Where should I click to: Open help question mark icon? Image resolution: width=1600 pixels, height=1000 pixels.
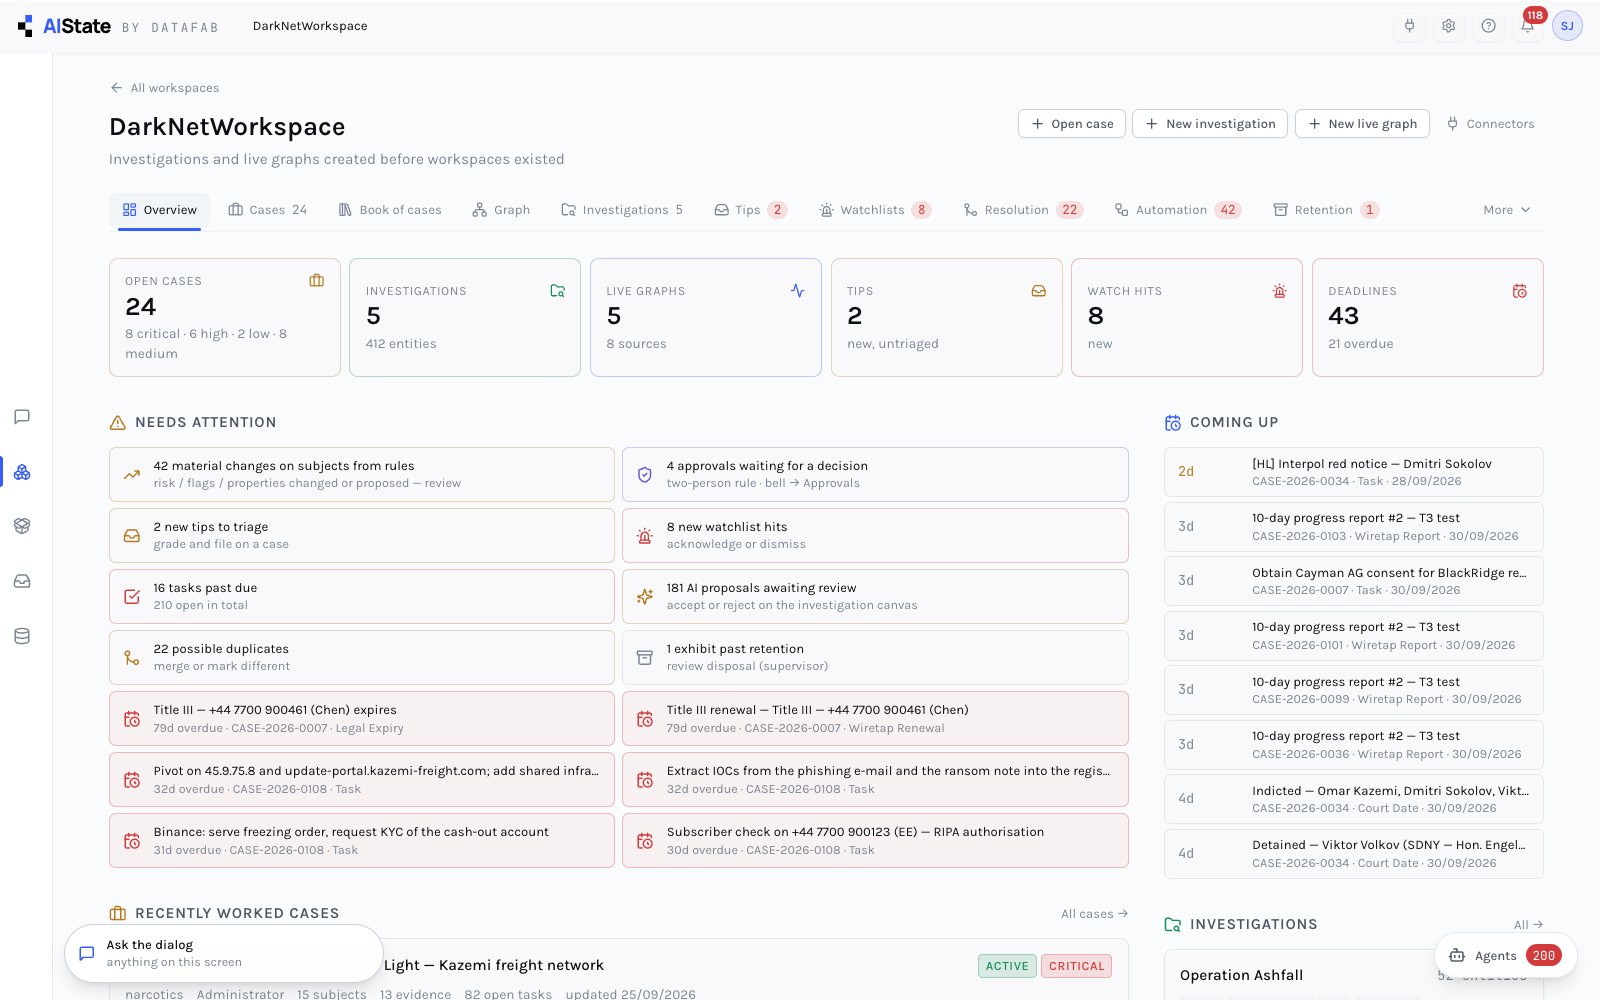pos(1488,26)
